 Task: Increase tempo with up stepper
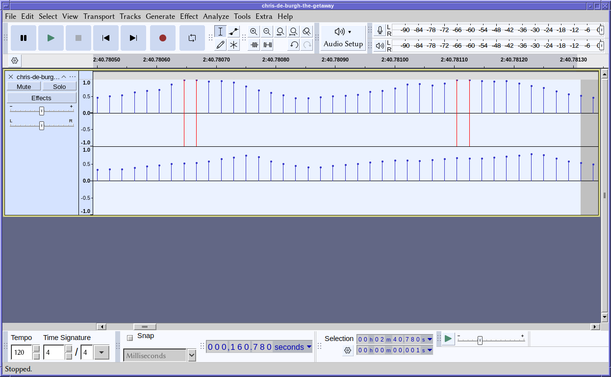[x=36, y=349]
